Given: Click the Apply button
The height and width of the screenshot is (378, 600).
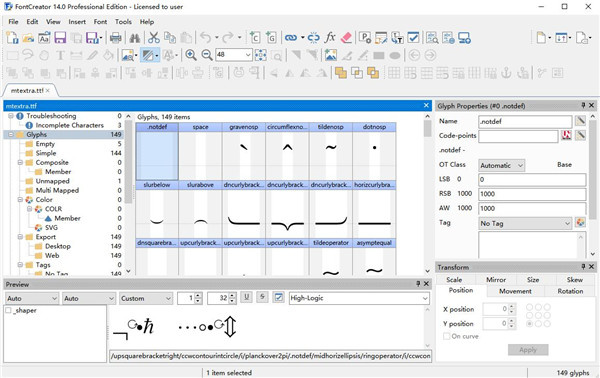Looking at the screenshot, I should click(x=528, y=350).
